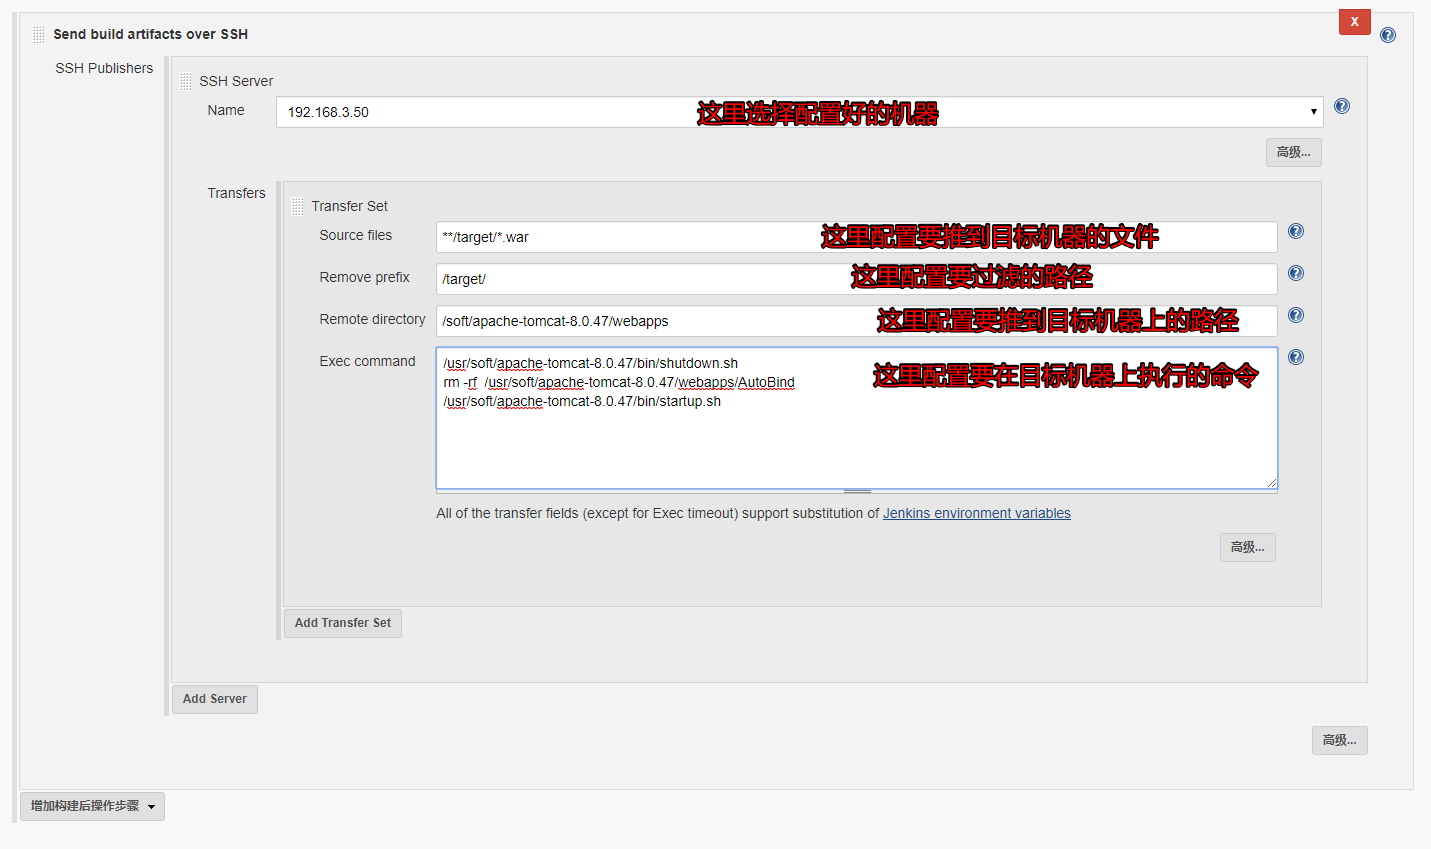This screenshot has width=1431, height=849.
Task: Focus the Remote directory input field
Action: [857, 321]
